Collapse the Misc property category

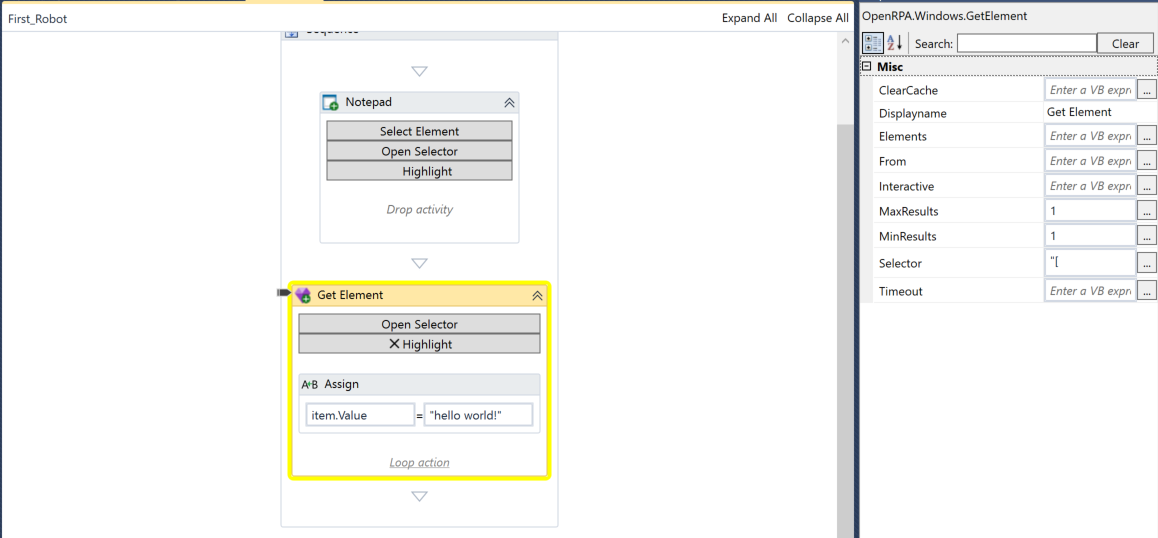[866, 67]
